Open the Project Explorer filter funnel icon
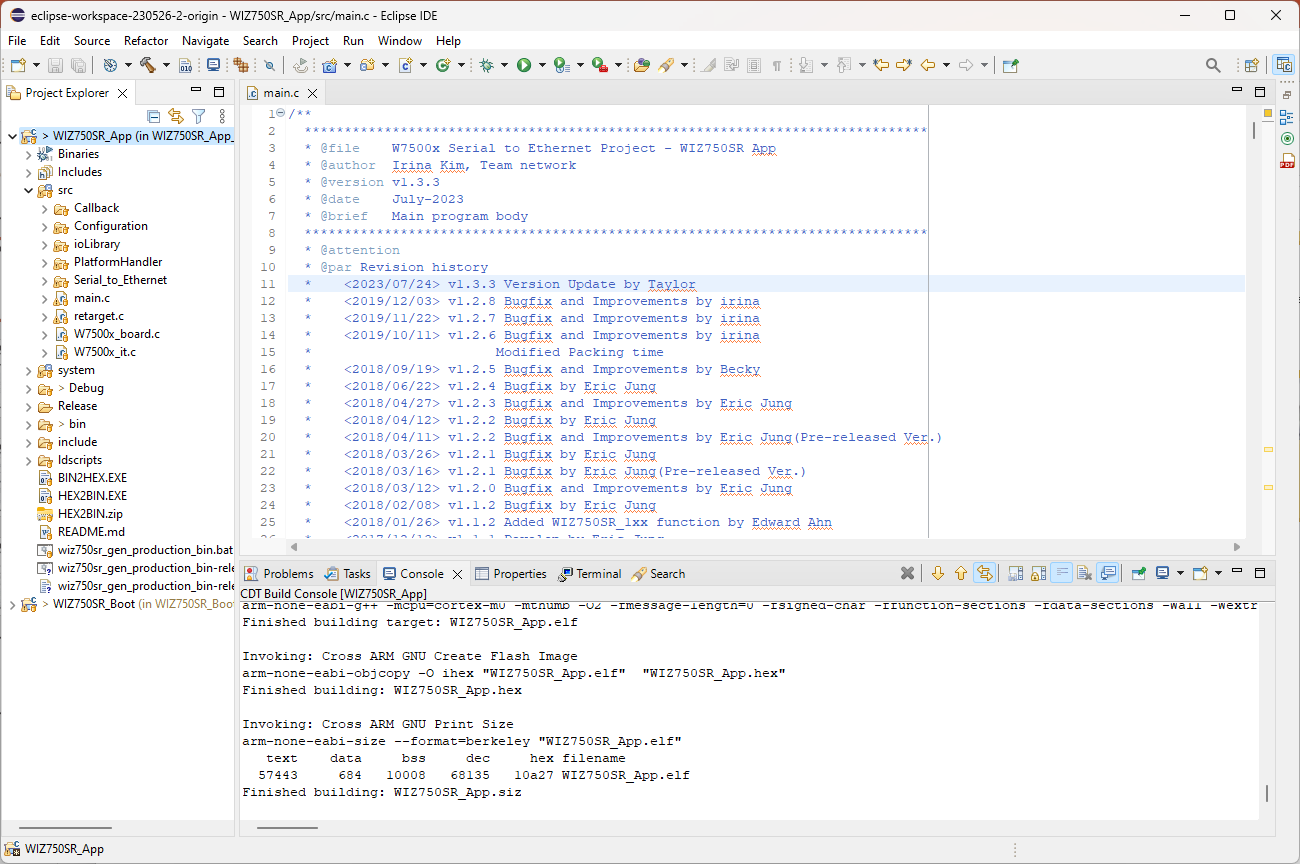Viewport: 1300px width, 864px height. [x=198, y=117]
